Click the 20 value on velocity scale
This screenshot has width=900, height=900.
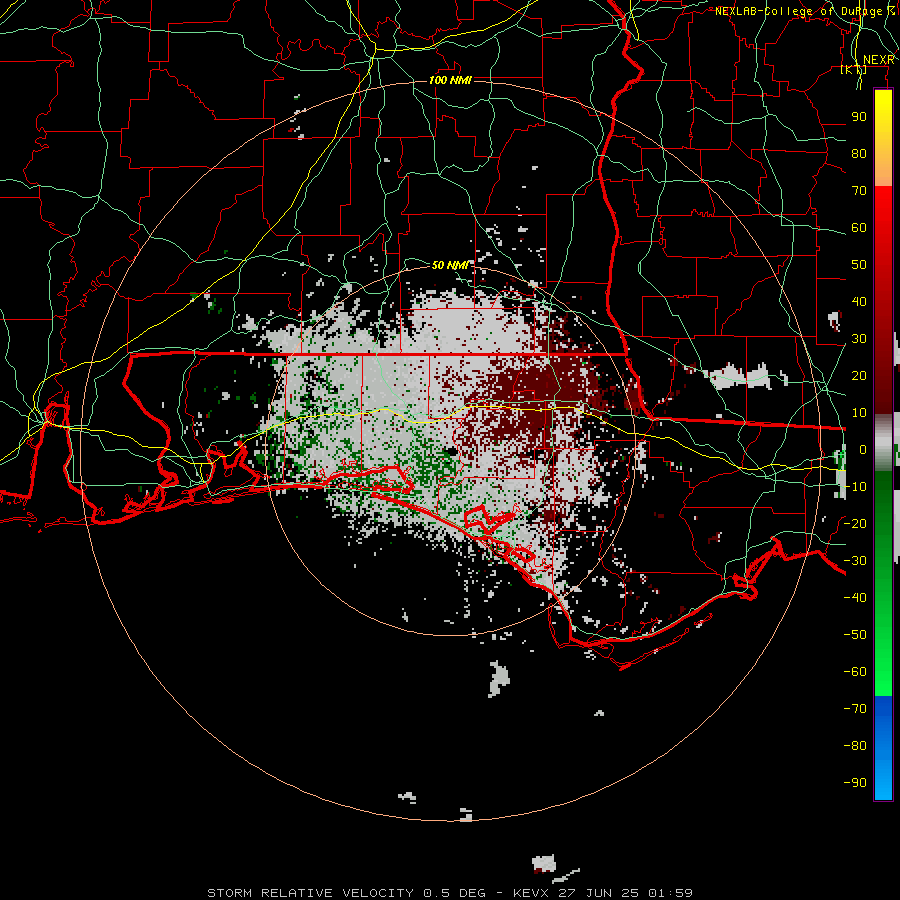[859, 376]
